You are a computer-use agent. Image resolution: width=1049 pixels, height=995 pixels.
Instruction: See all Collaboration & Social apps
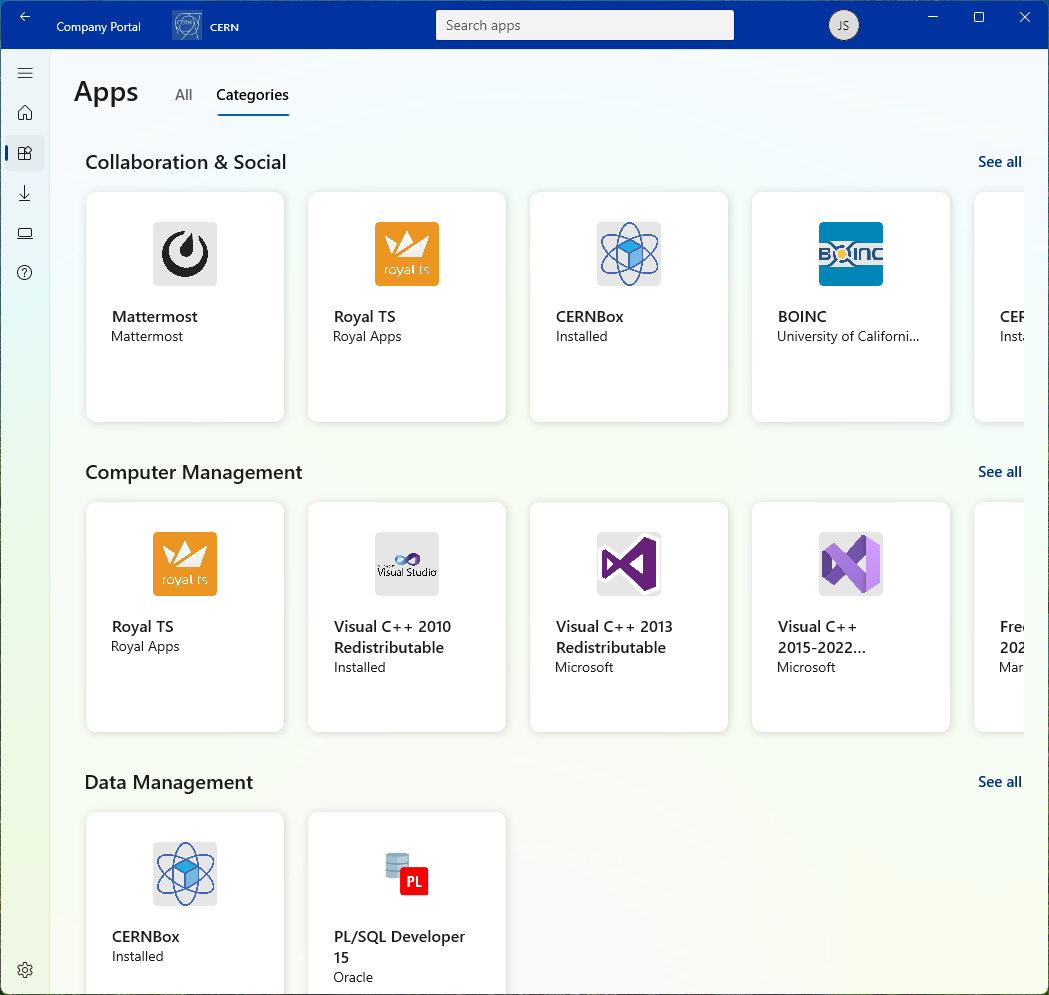click(999, 162)
